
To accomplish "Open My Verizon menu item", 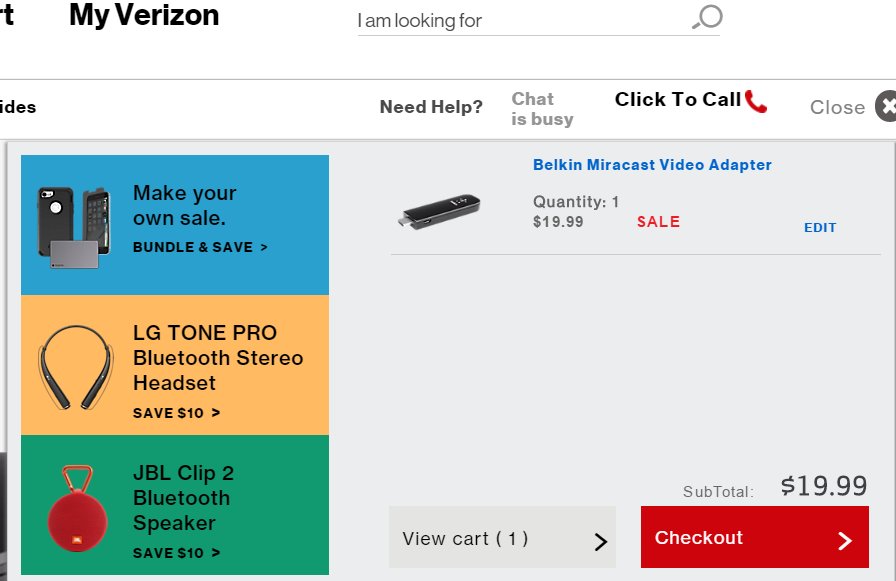I will [144, 15].
